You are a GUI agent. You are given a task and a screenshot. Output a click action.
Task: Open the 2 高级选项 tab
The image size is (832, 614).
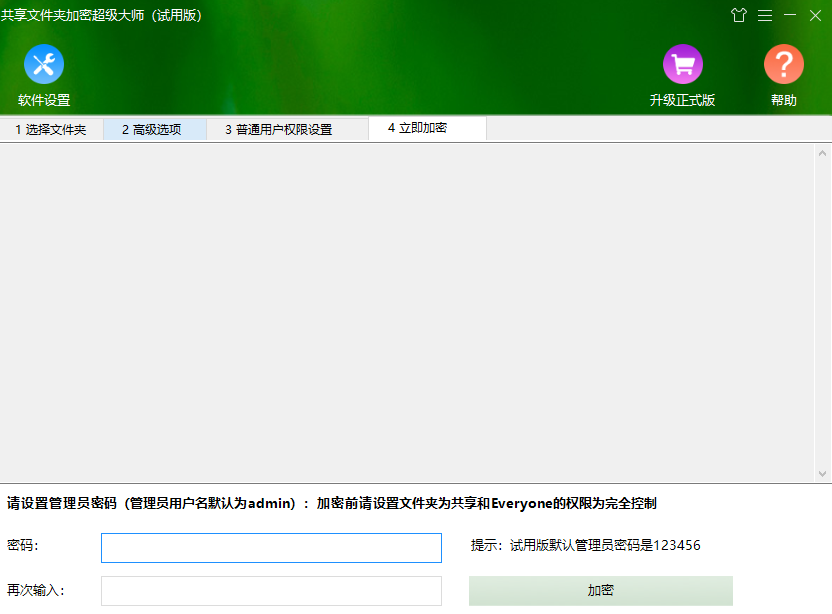[x=154, y=129]
